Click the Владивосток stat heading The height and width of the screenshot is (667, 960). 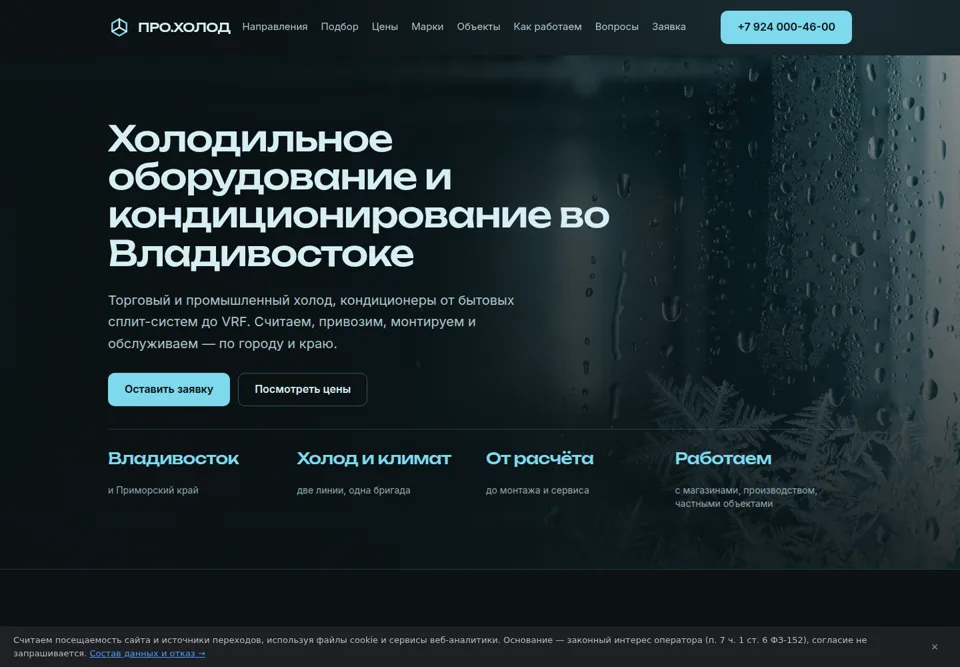coord(173,459)
